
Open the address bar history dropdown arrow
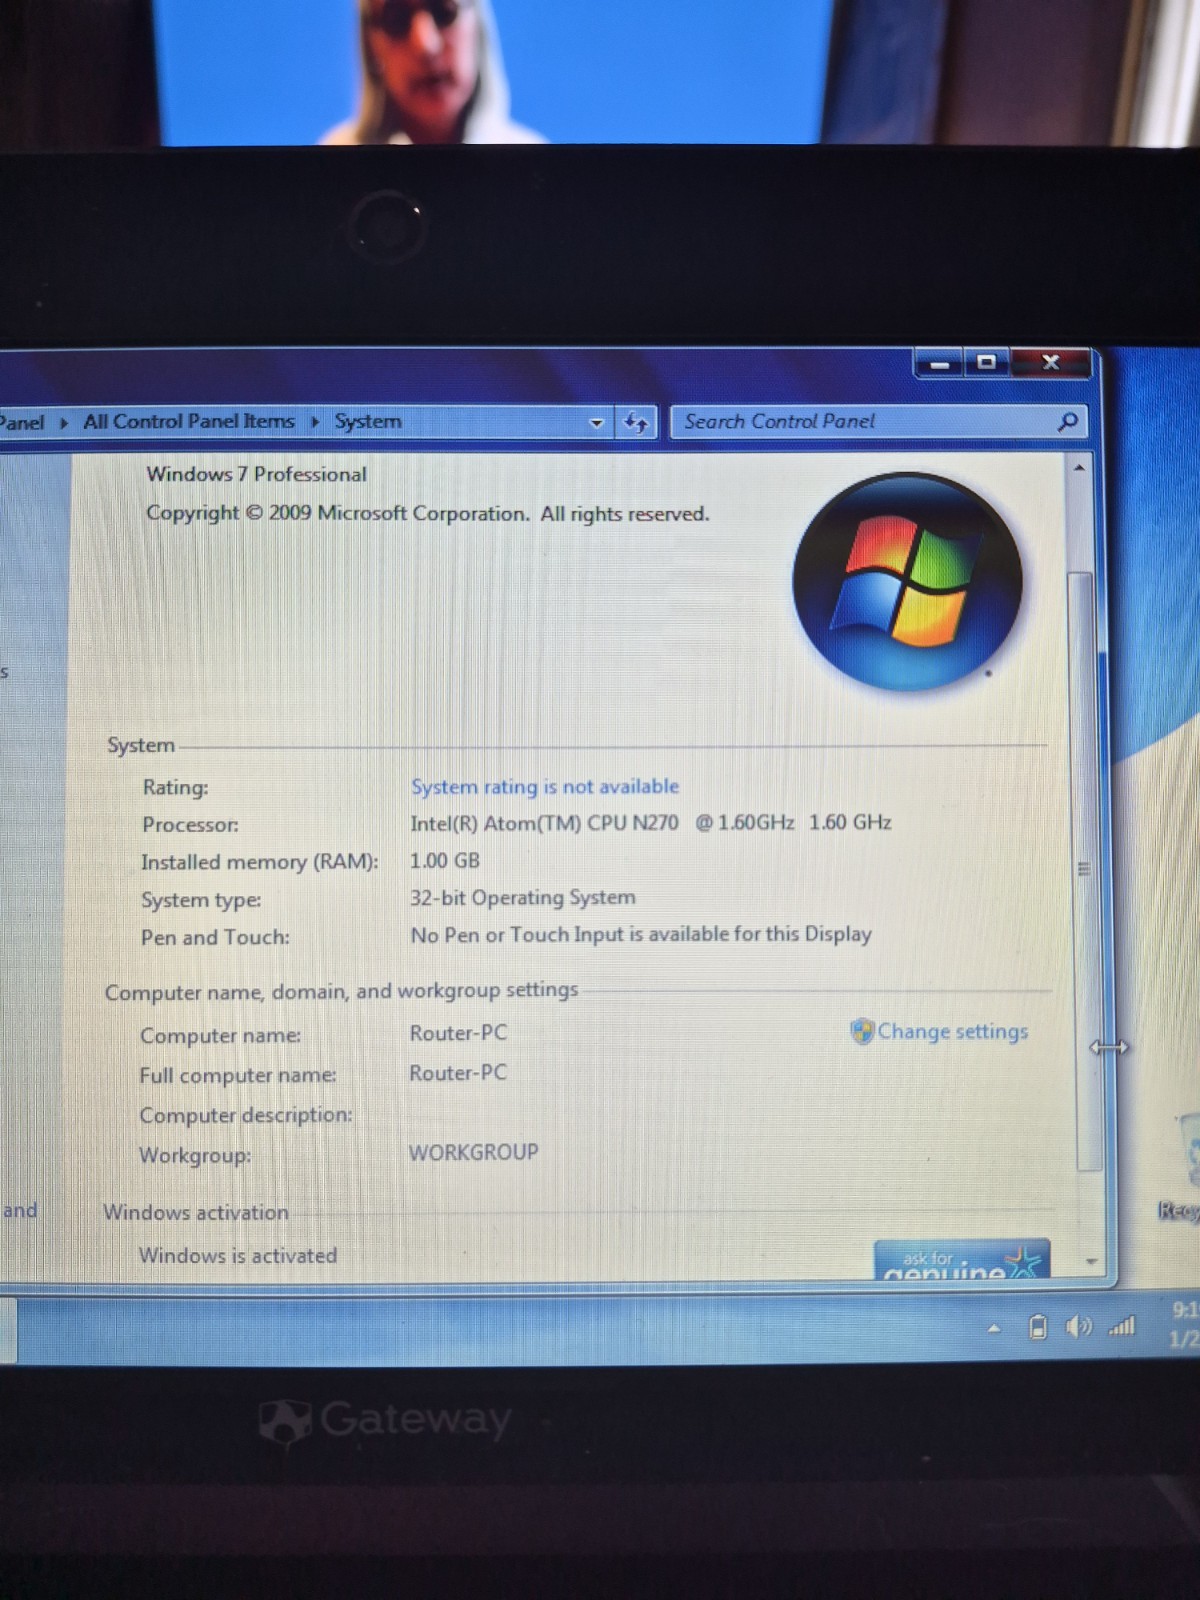(x=597, y=423)
